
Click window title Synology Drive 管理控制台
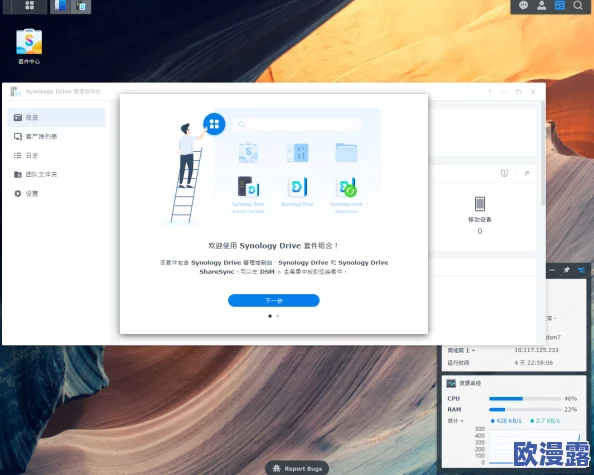63,92
